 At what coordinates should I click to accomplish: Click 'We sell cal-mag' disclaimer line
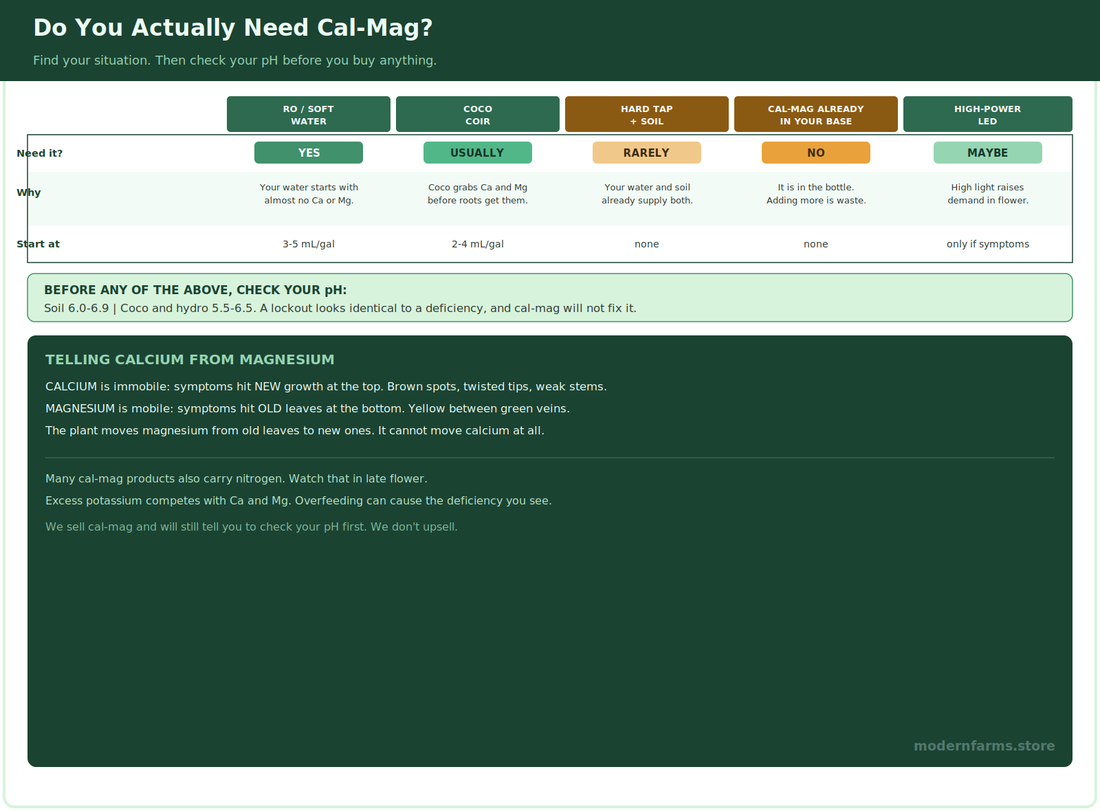(x=251, y=527)
